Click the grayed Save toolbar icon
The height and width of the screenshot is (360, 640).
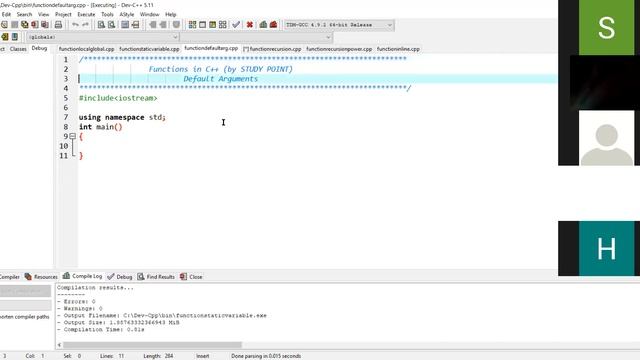pos(14,25)
